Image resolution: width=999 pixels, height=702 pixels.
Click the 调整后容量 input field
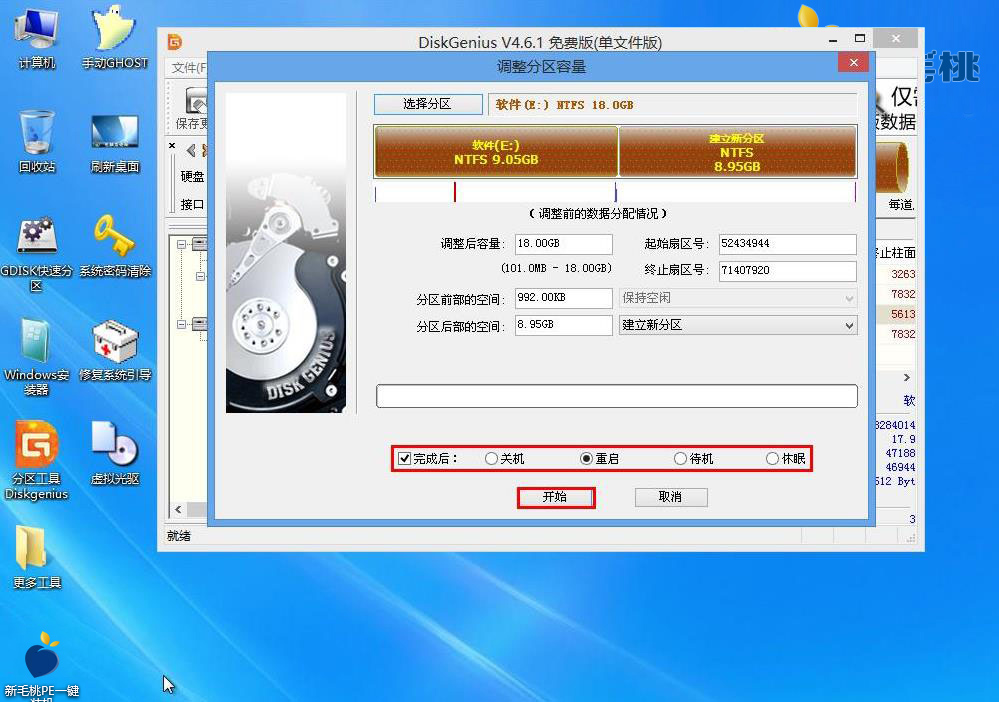point(563,244)
